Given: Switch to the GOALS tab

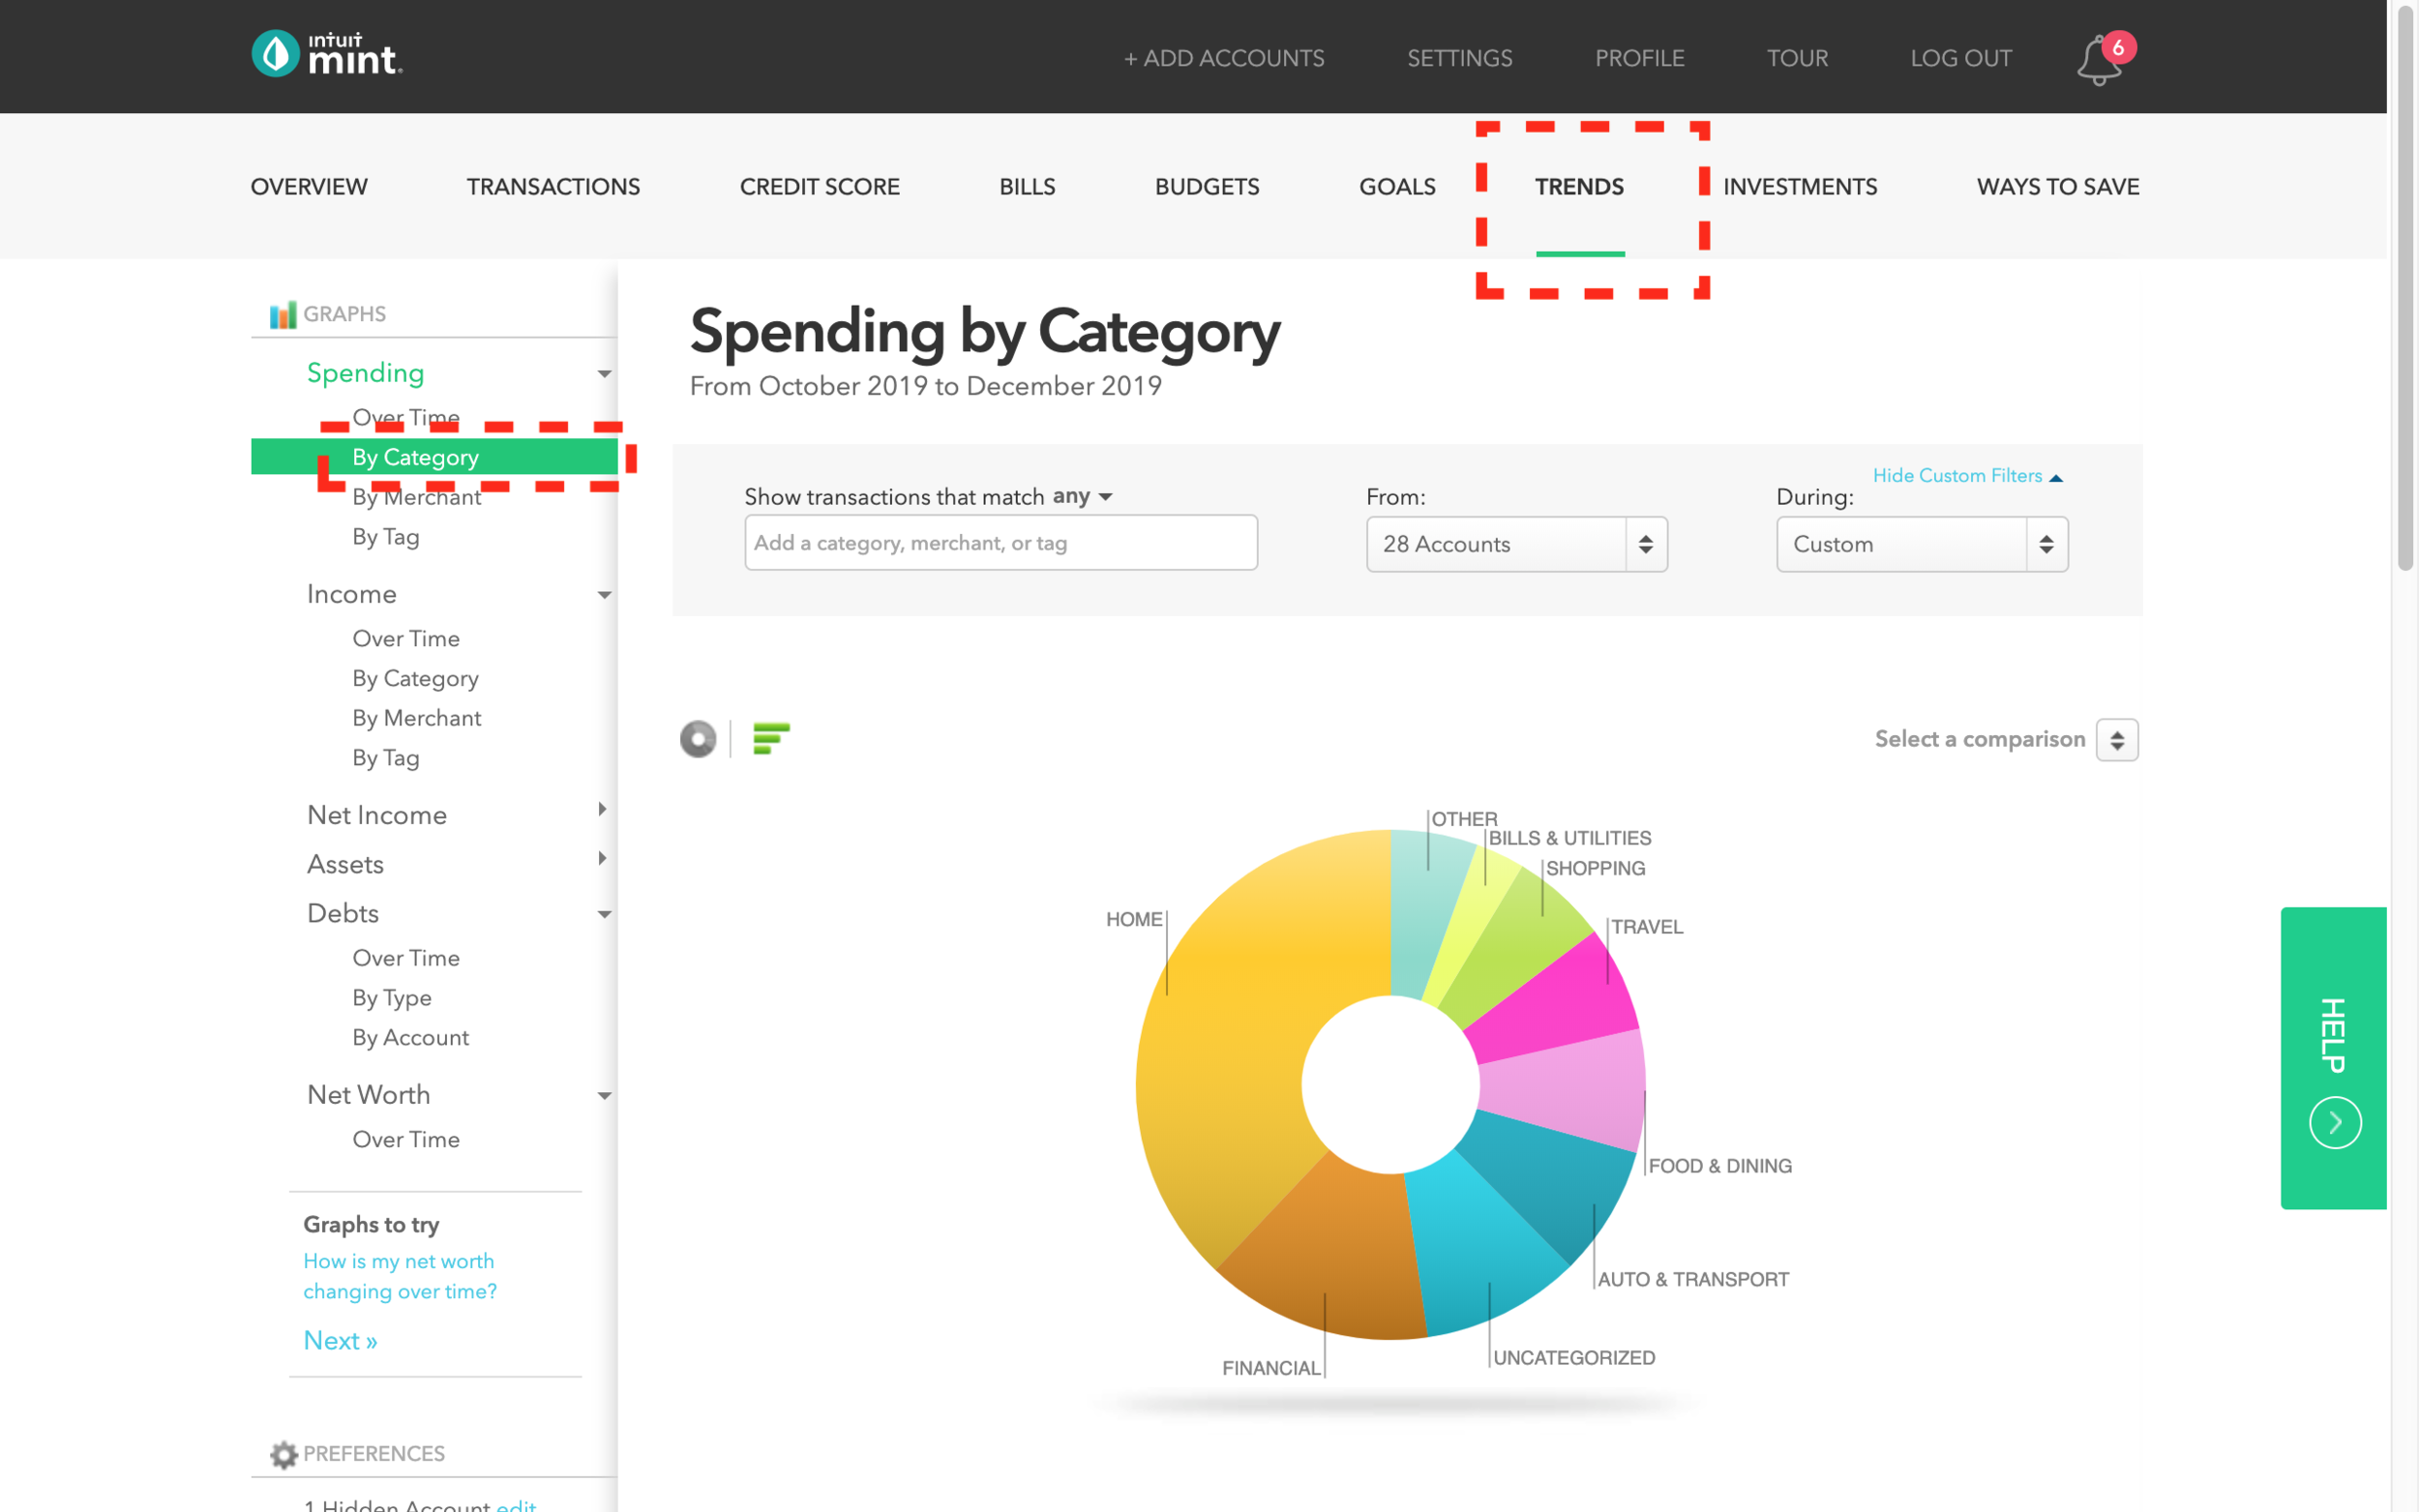Looking at the screenshot, I should (x=1397, y=186).
